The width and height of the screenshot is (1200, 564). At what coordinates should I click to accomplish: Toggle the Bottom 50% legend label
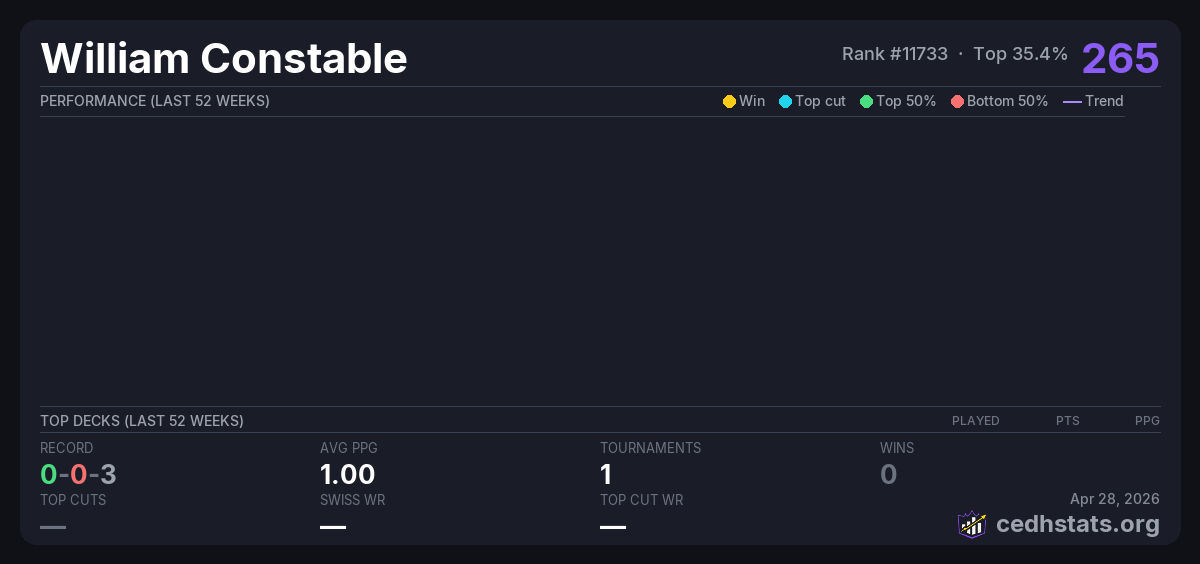coord(1007,101)
